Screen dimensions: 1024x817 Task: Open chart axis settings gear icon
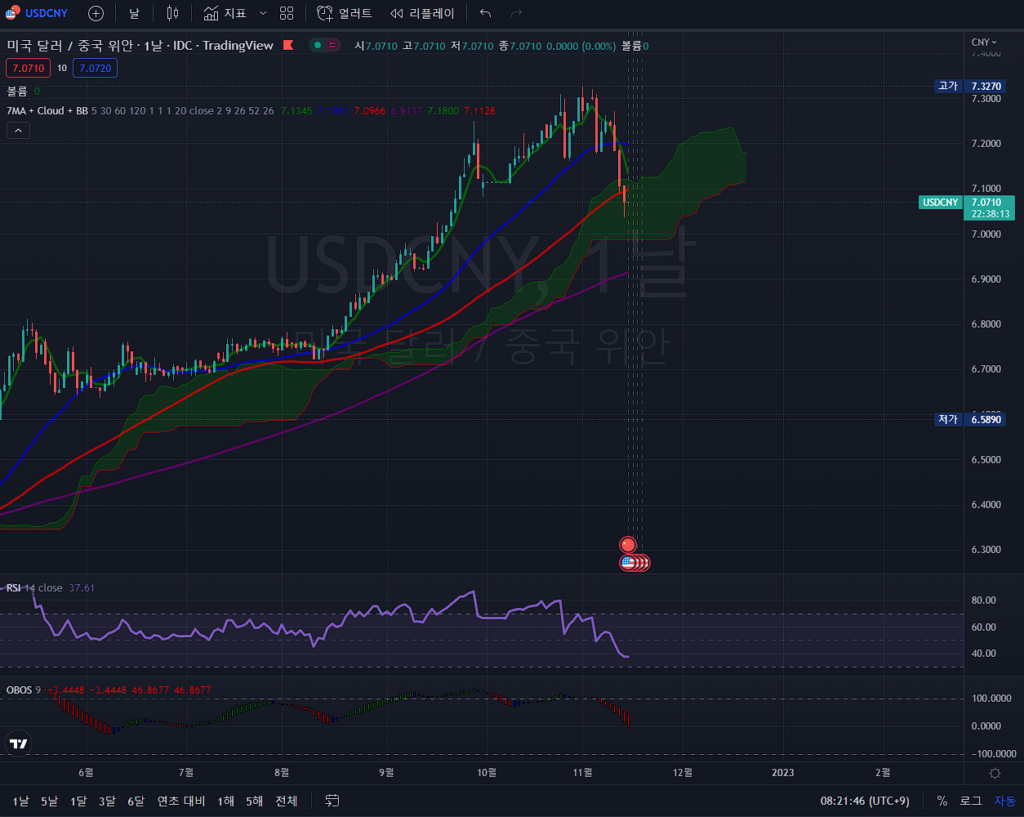(994, 773)
